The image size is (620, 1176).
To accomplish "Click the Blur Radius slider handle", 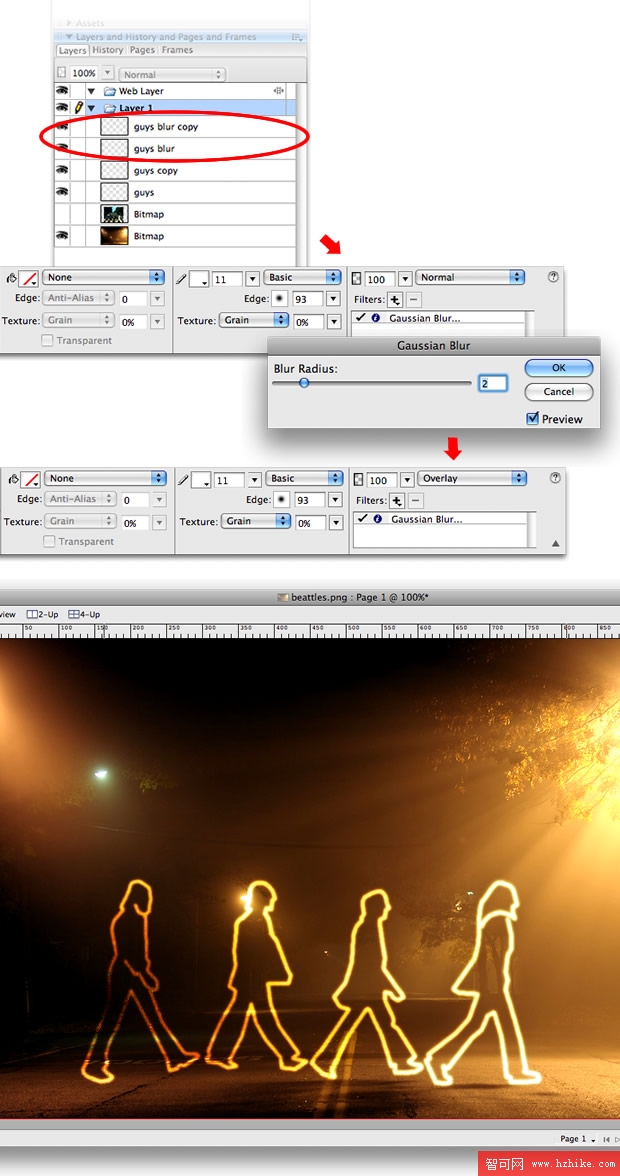I will (x=304, y=383).
